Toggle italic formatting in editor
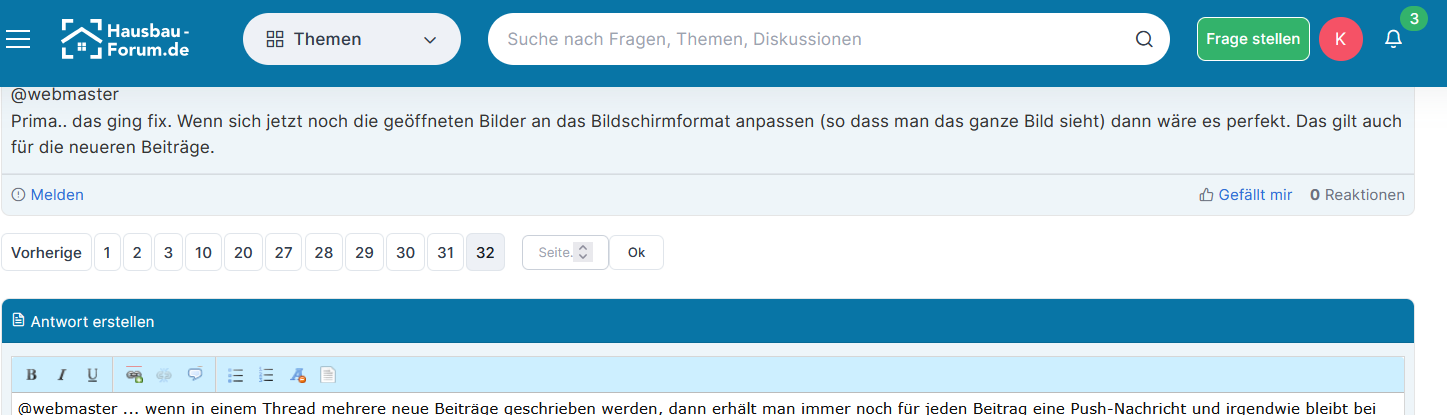Viewport: 1447px width, 415px height. [x=61, y=375]
